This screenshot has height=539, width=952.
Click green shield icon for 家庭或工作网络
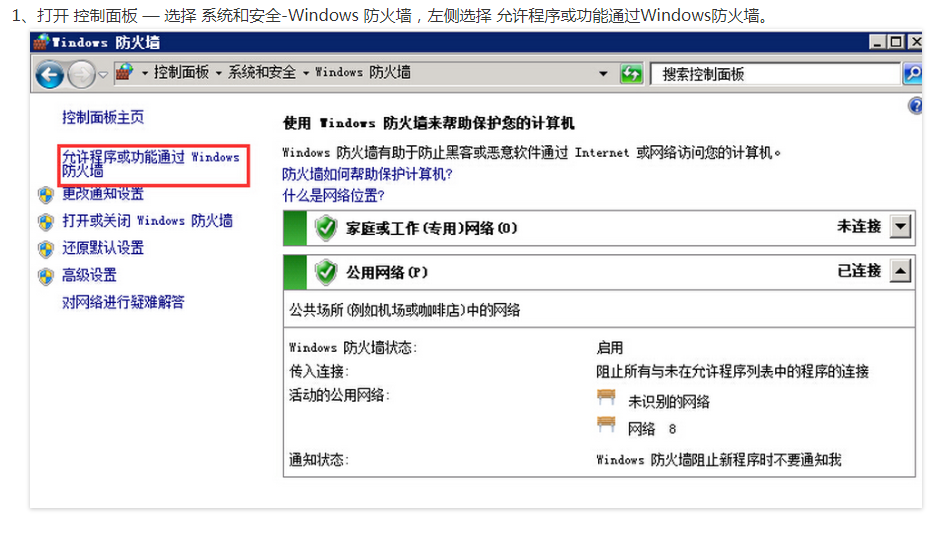point(326,228)
